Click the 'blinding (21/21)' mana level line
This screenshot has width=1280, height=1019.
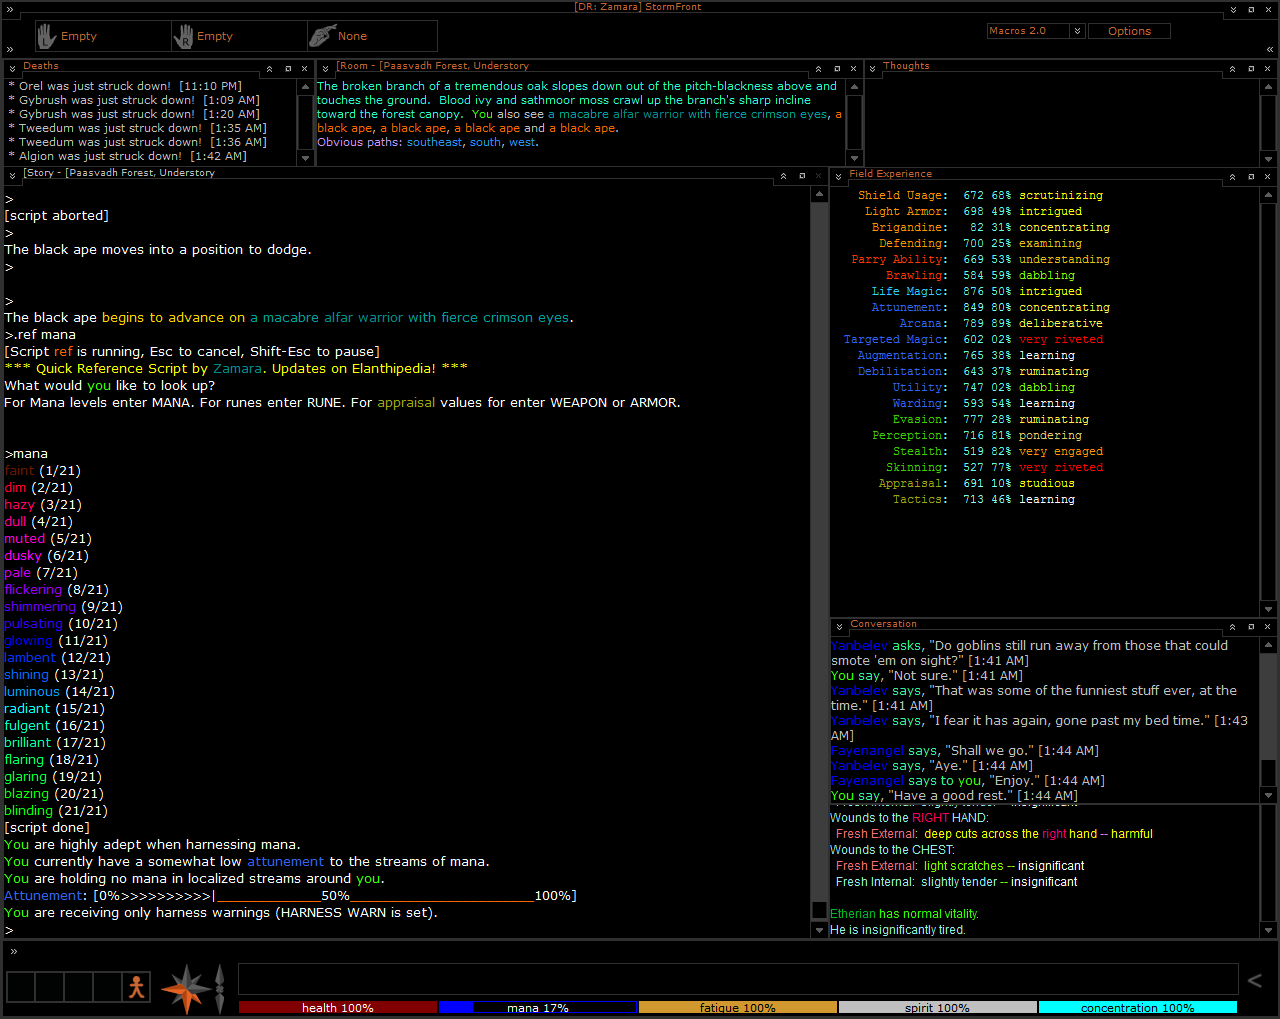(x=56, y=811)
